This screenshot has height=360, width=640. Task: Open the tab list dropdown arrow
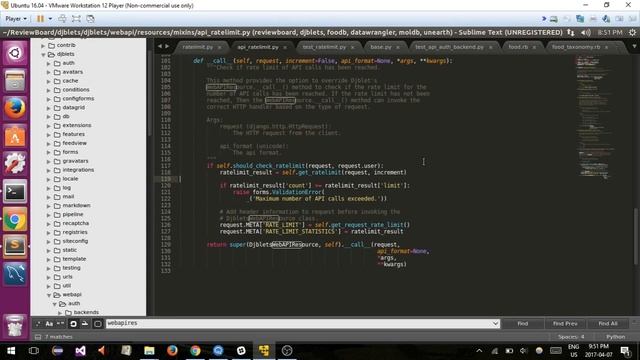(x=634, y=47)
